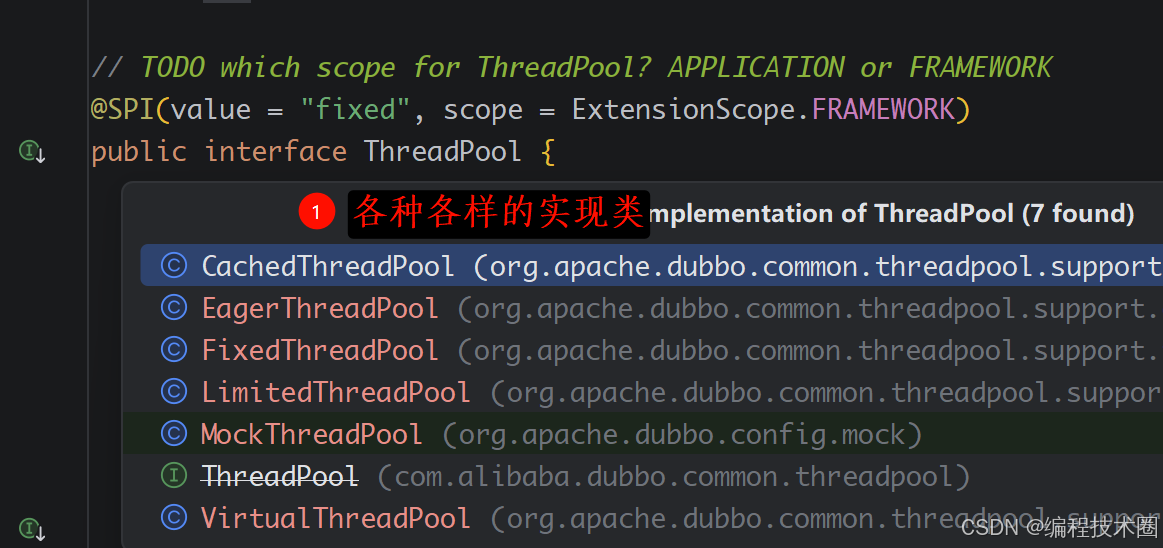Click class icon next to CachedThreadPool
The width and height of the screenshot is (1163, 548).
click(x=174, y=265)
